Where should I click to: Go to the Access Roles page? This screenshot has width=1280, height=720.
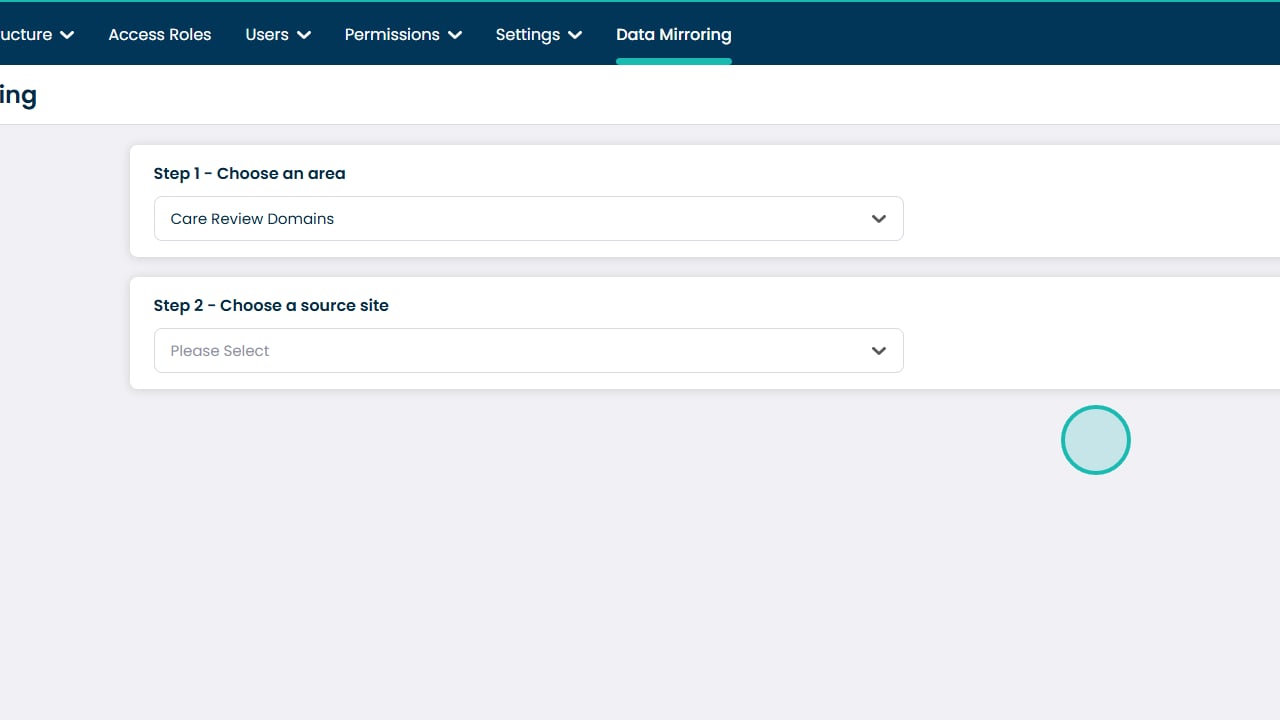[160, 35]
